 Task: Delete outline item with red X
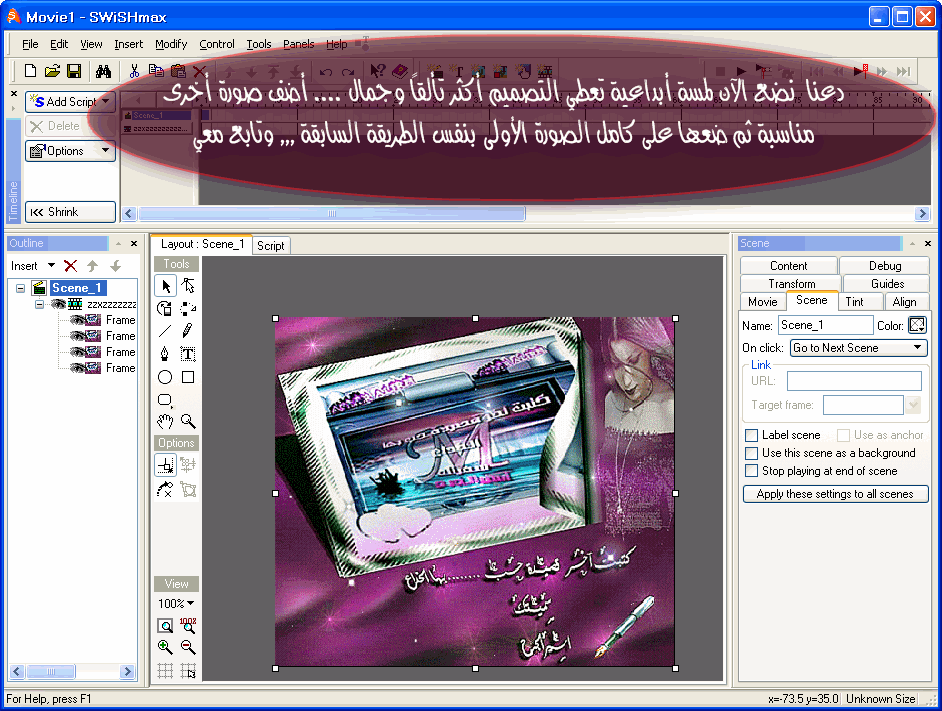tap(70, 266)
